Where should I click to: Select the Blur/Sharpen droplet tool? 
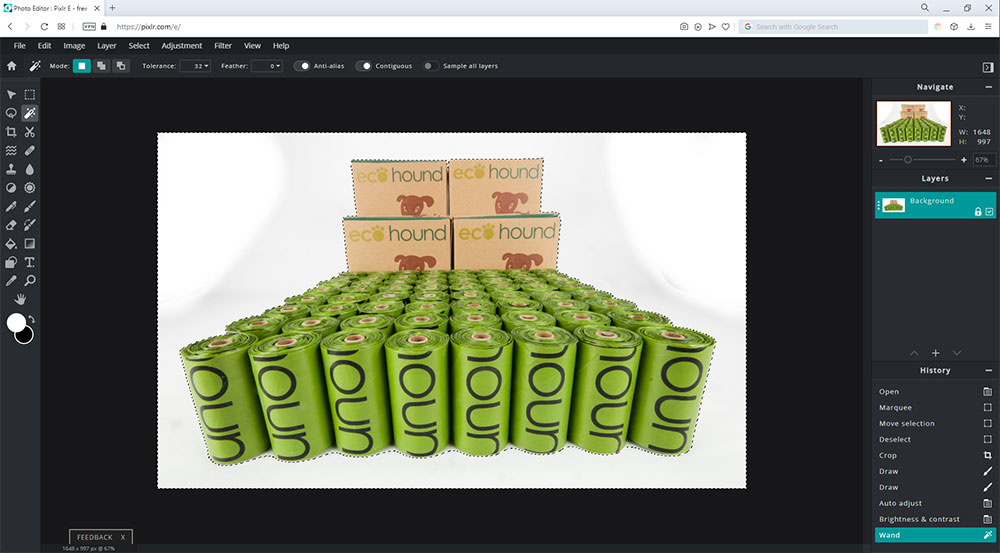[29, 169]
